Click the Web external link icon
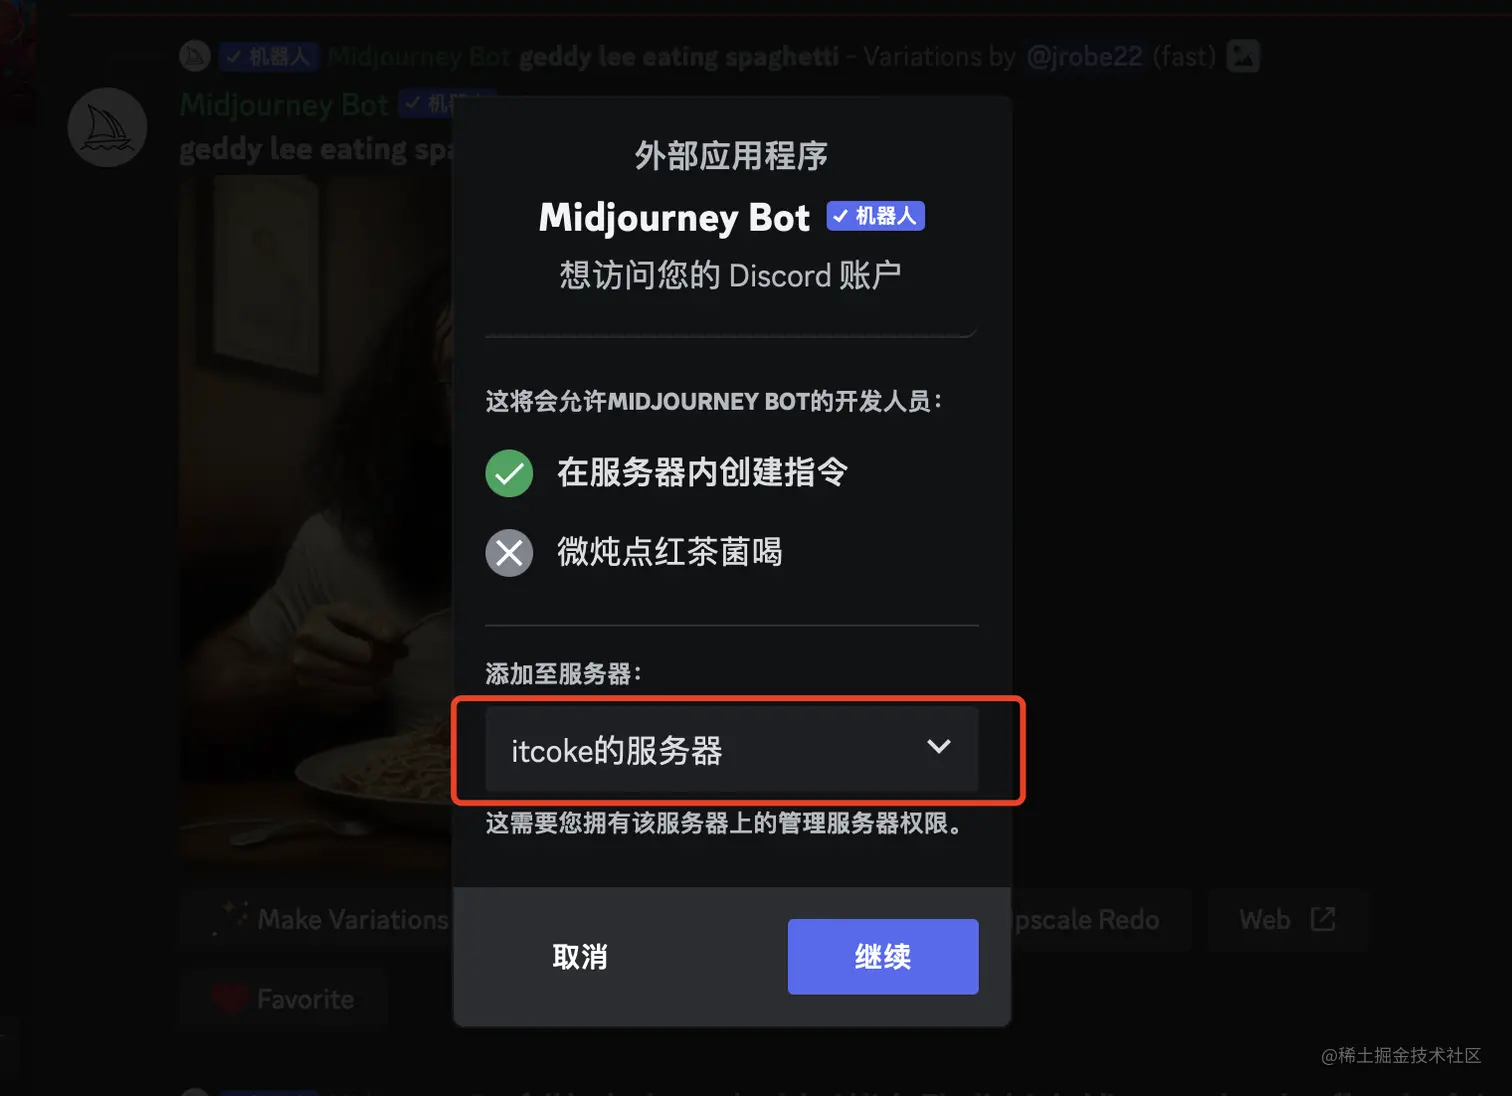The height and width of the screenshot is (1096, 1512). click(x=1323, y=919)
